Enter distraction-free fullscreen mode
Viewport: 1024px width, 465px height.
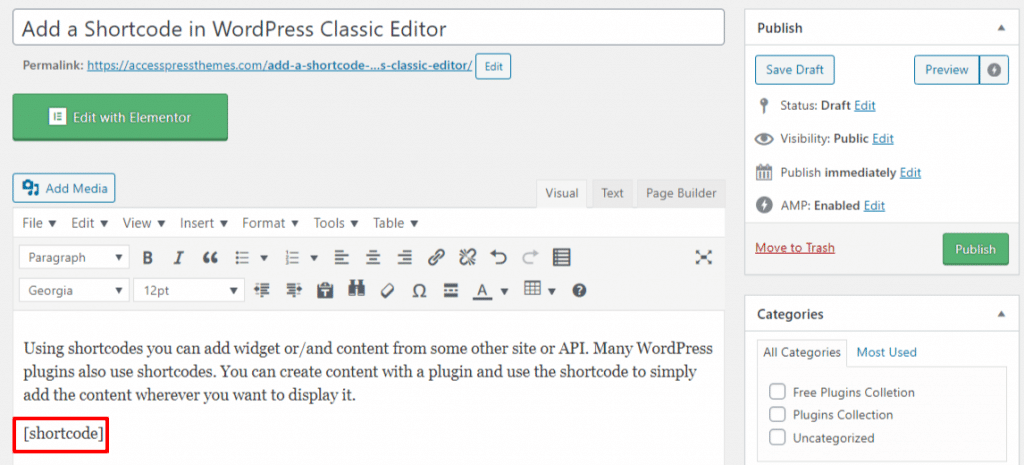(703, 257)
